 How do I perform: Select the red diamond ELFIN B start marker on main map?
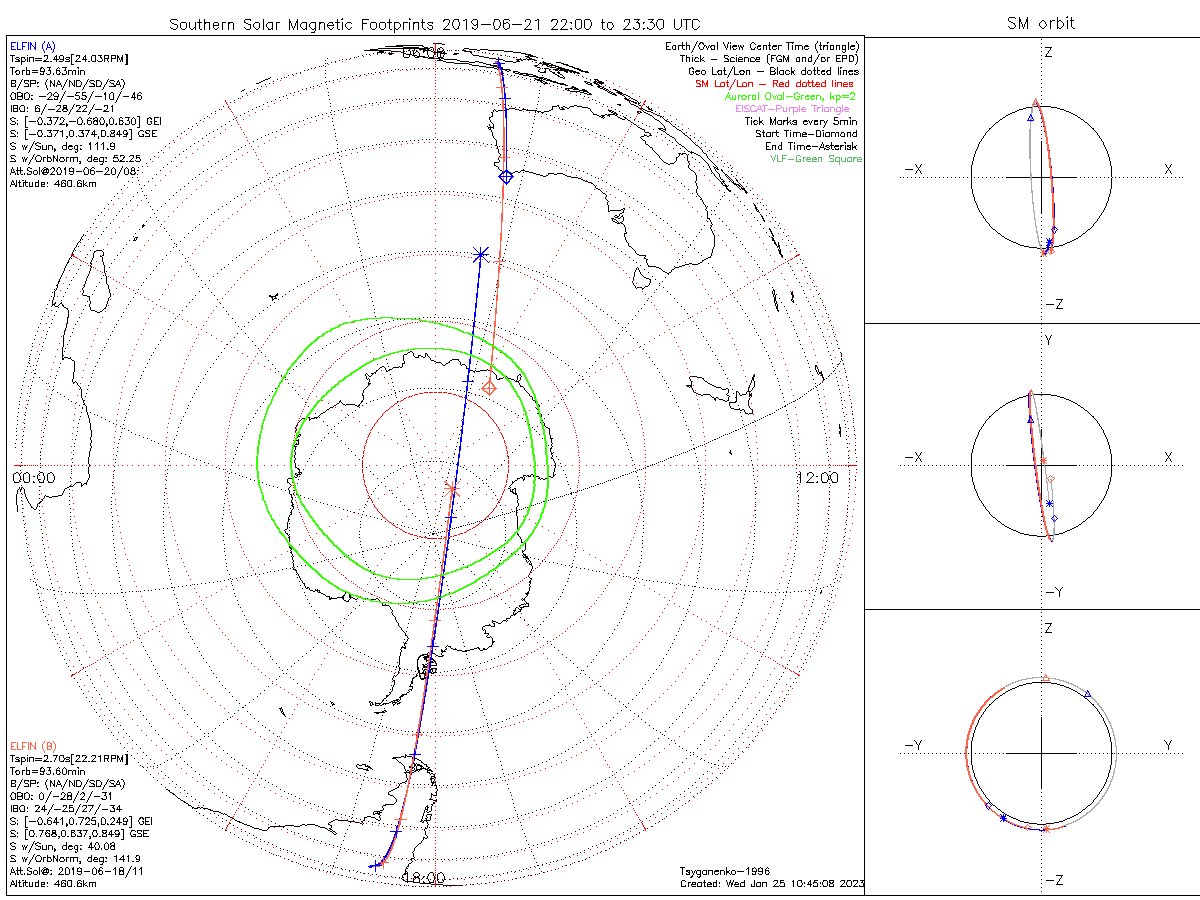click(x=489, y=387)
